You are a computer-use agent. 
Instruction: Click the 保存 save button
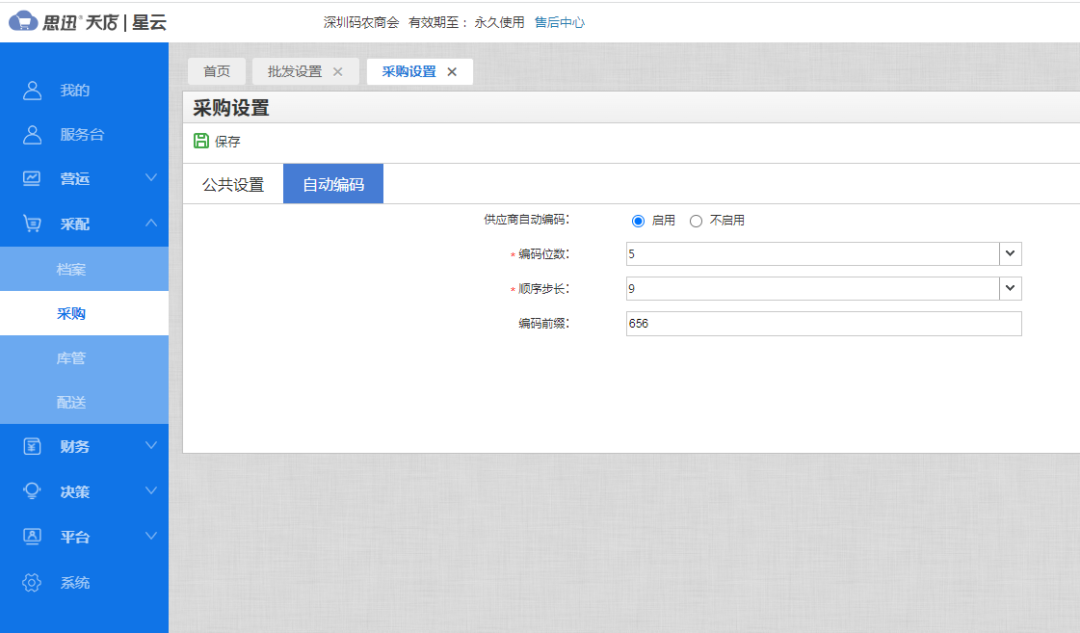[x=216, y=141]
